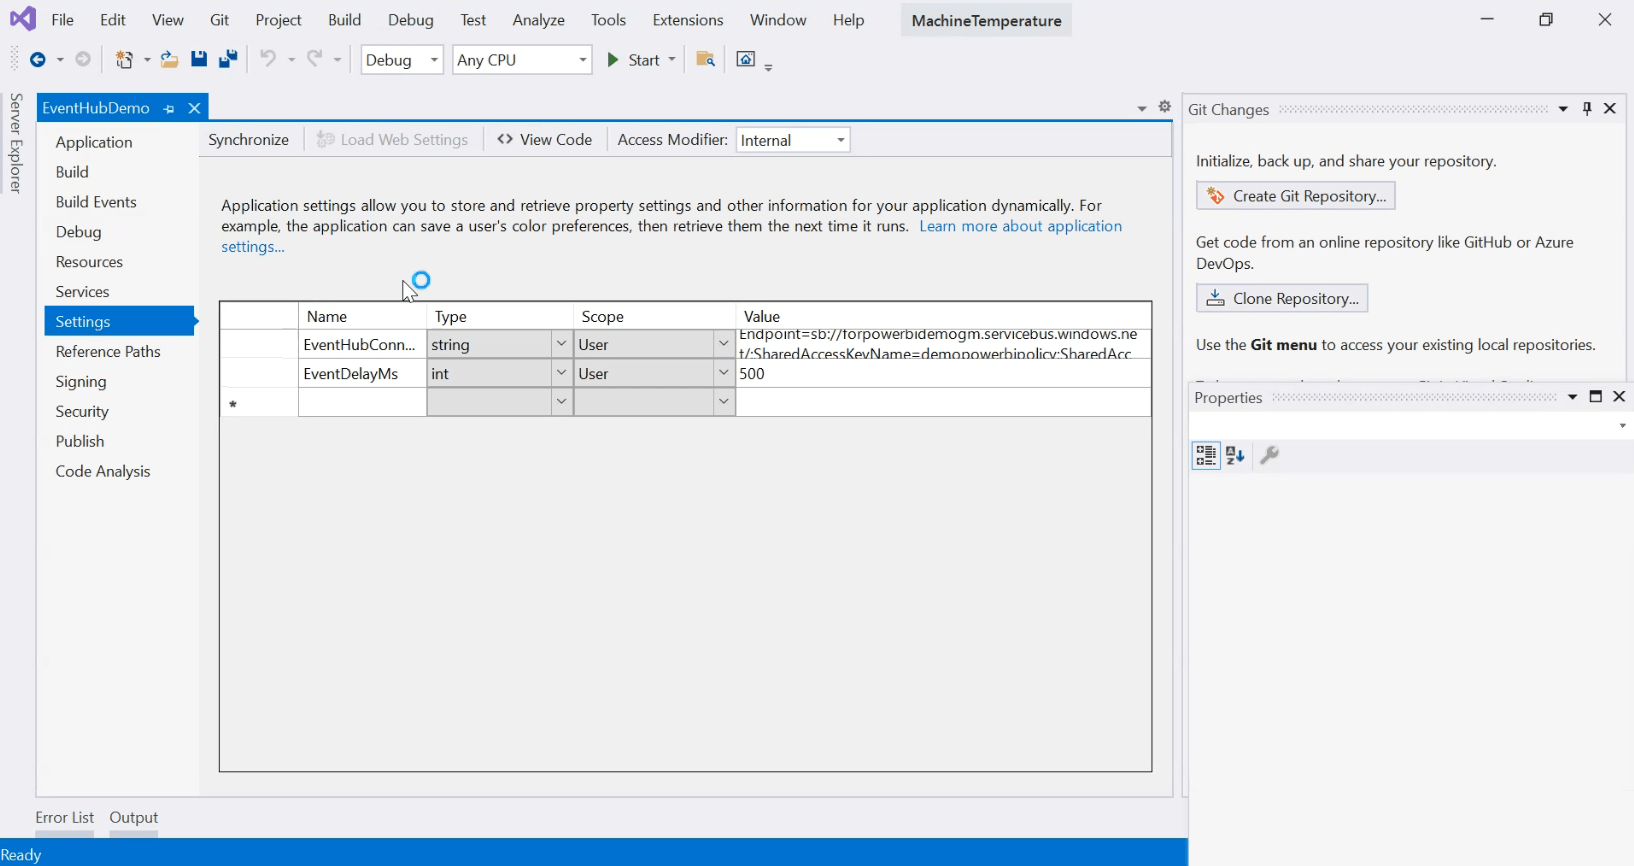Click the Property Pages wrench icon
The image size is (1634, 866).
click(x=1270, y=456)
